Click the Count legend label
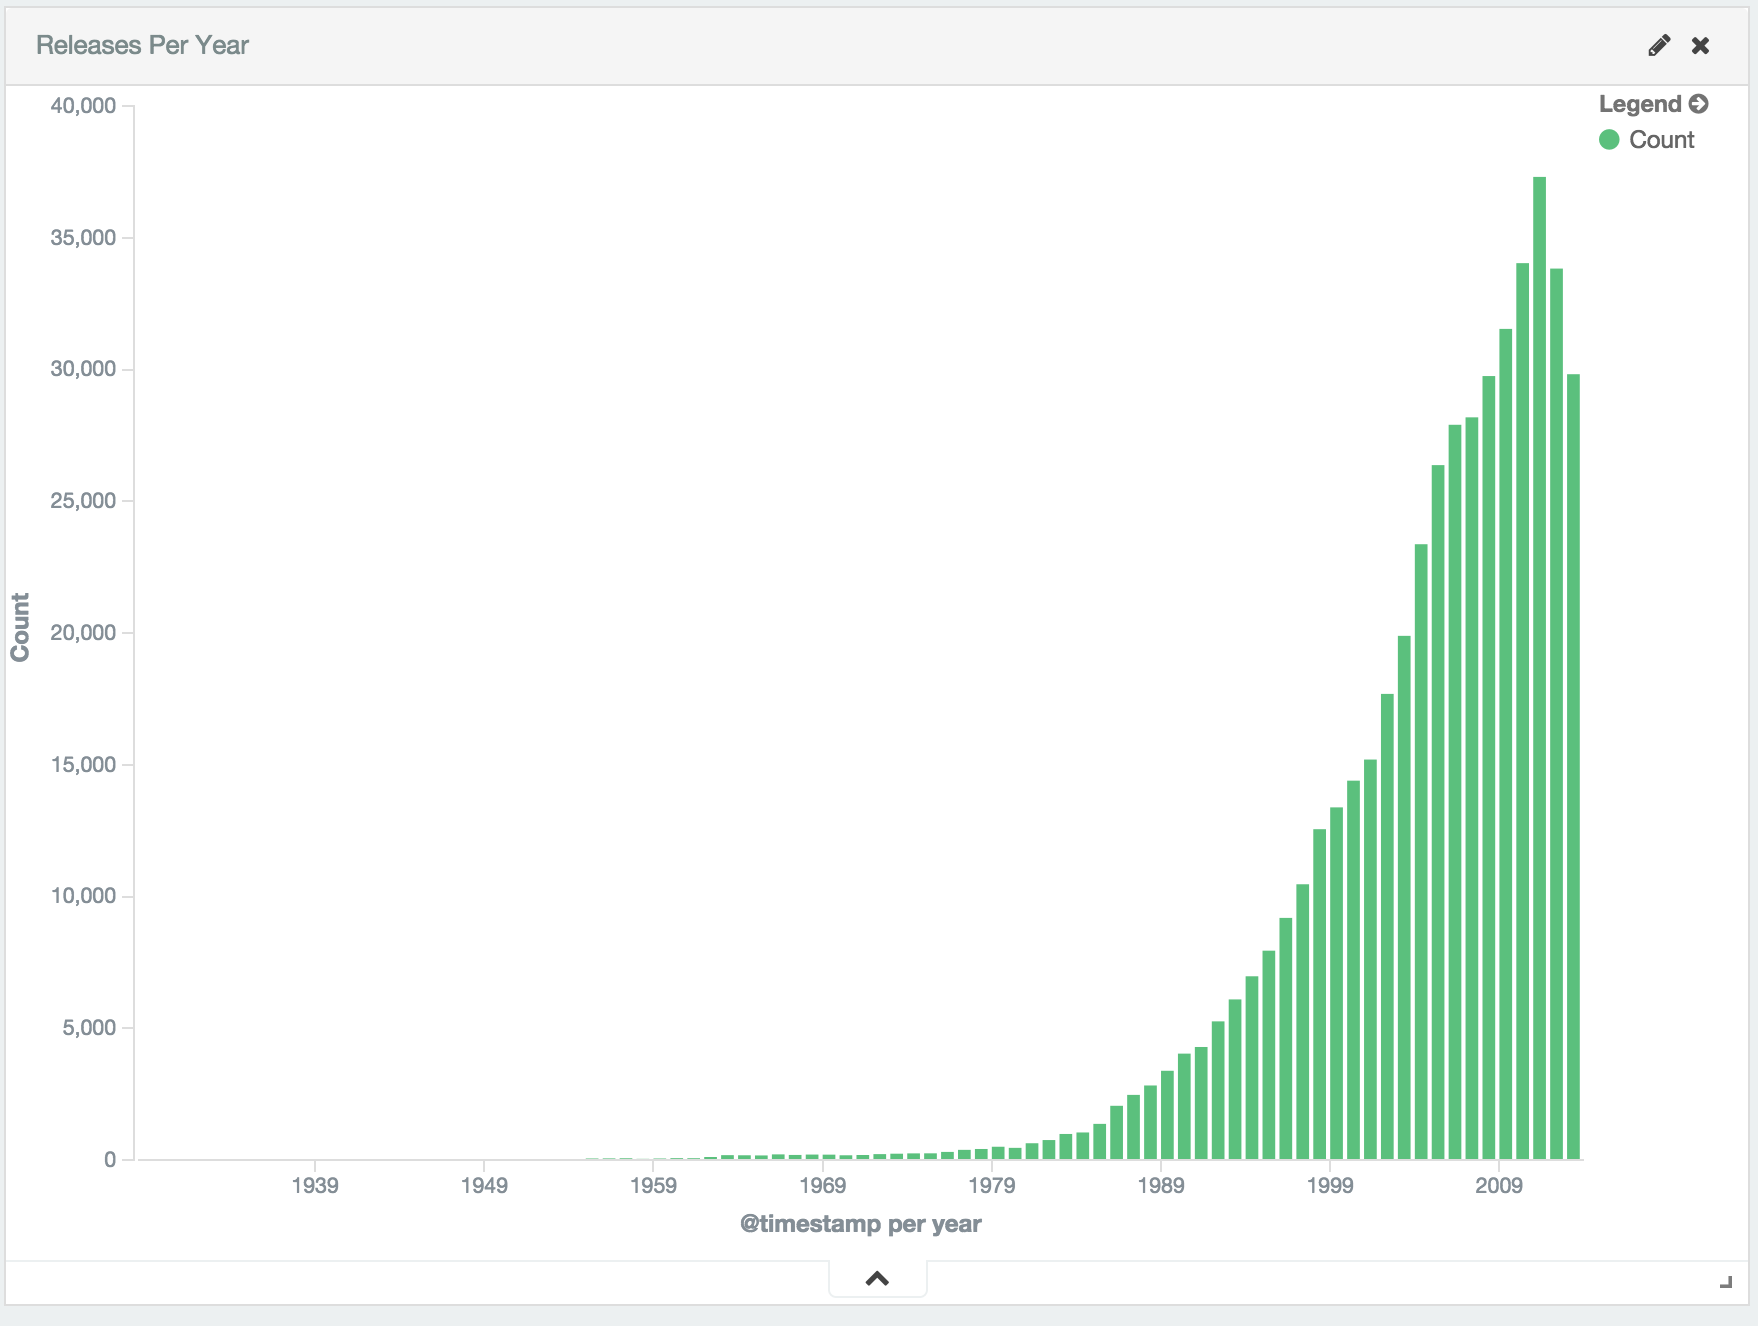Viewport: 1758px width, 1326px height. click(1661, 139)
